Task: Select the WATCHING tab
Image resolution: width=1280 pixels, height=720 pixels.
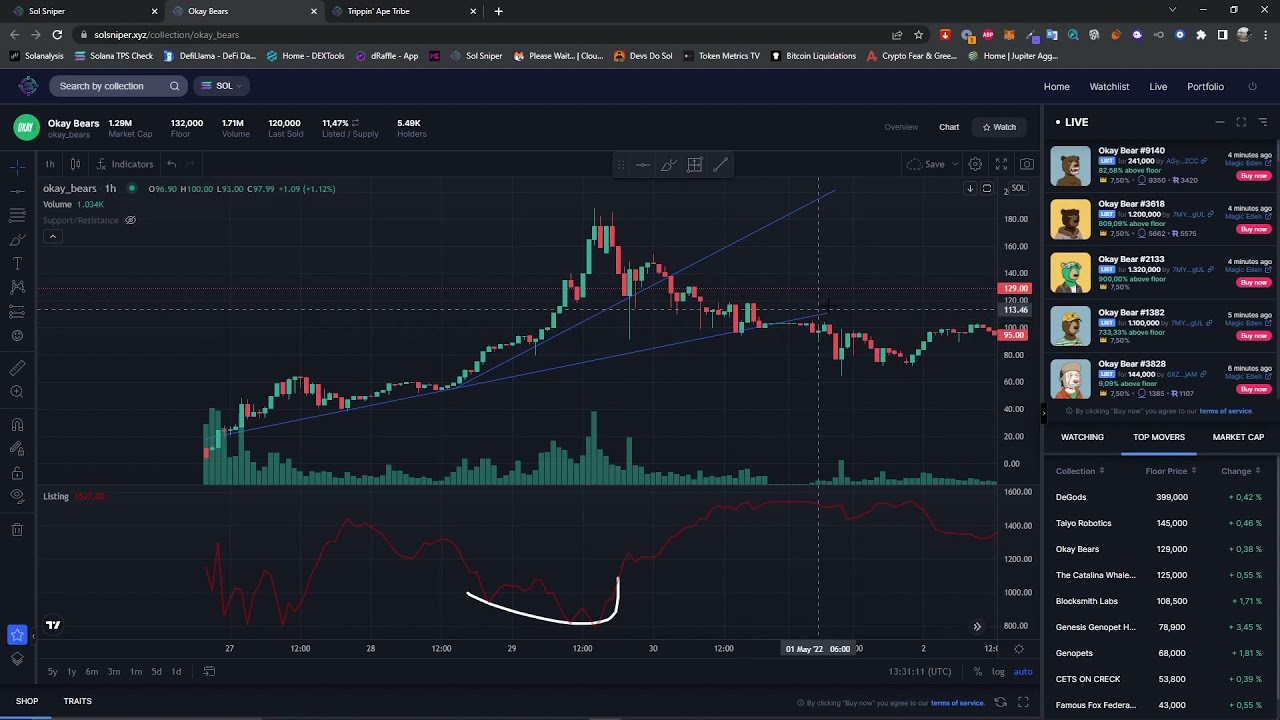Action: point(1082,437)
